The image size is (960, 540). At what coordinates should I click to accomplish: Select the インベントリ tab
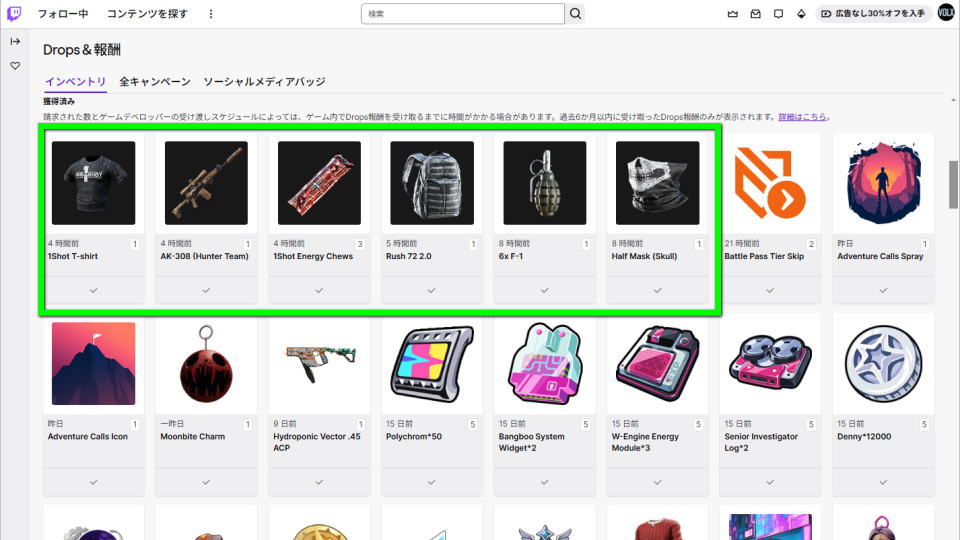[75, 81]
